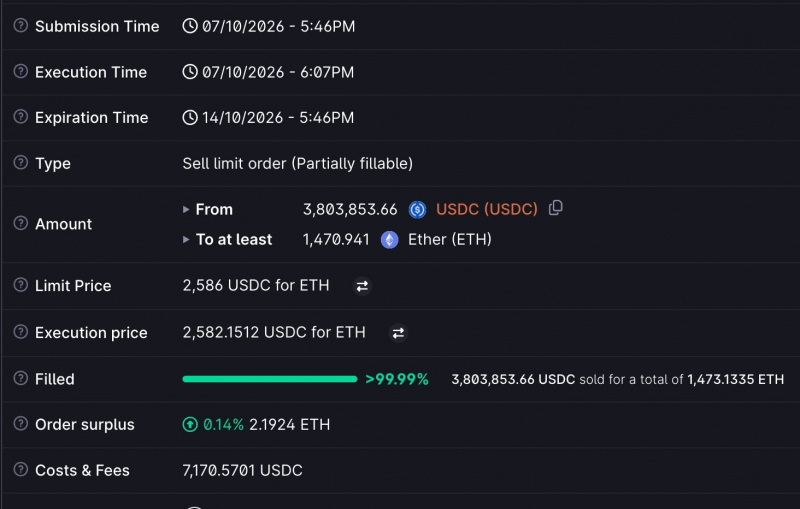Click the green Filled progress bar
The width and height of the screenshot is (800, 509).
pyautogui.click(x=270, y=379)
